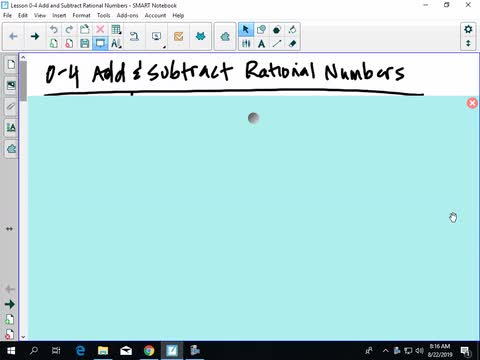Open the Attachments paperclip tab
This screenshot has height=360, width=480.
(11, 107)
